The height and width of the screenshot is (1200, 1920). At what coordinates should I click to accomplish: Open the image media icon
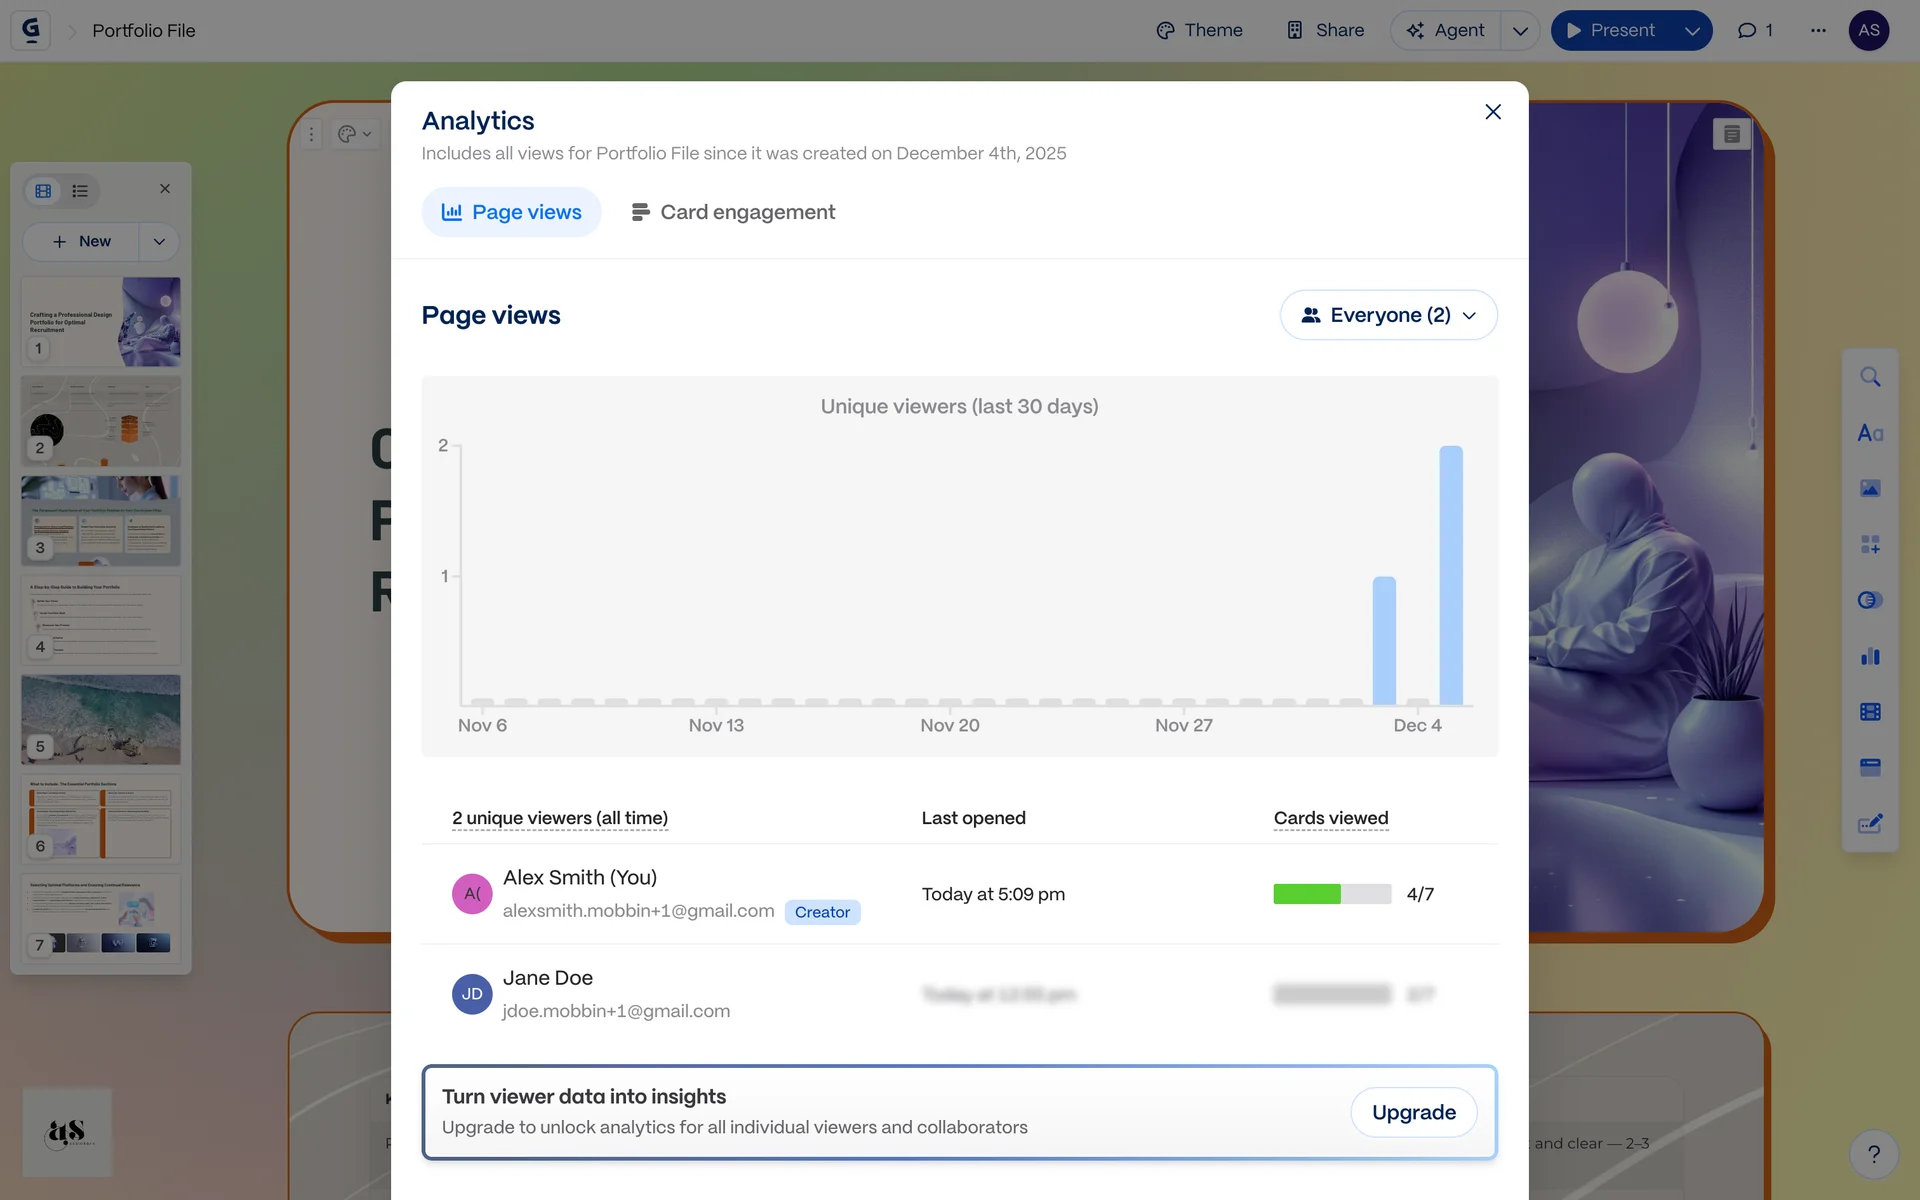1870,488
